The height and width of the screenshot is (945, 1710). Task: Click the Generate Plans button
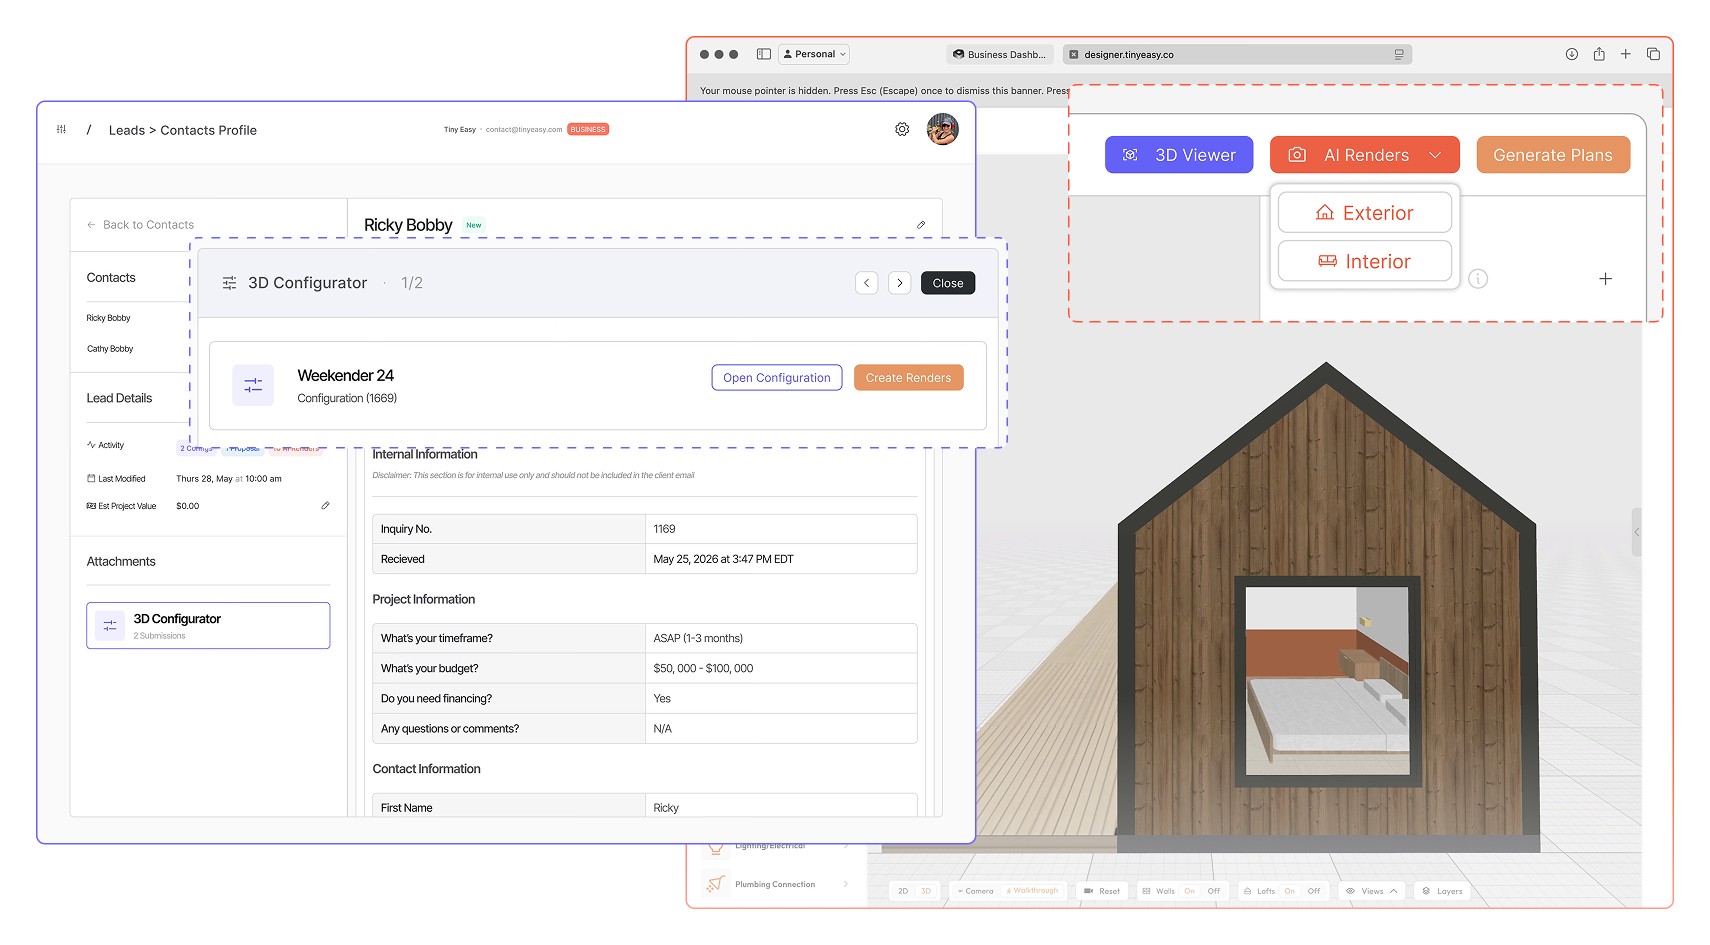click(1553, 155)
